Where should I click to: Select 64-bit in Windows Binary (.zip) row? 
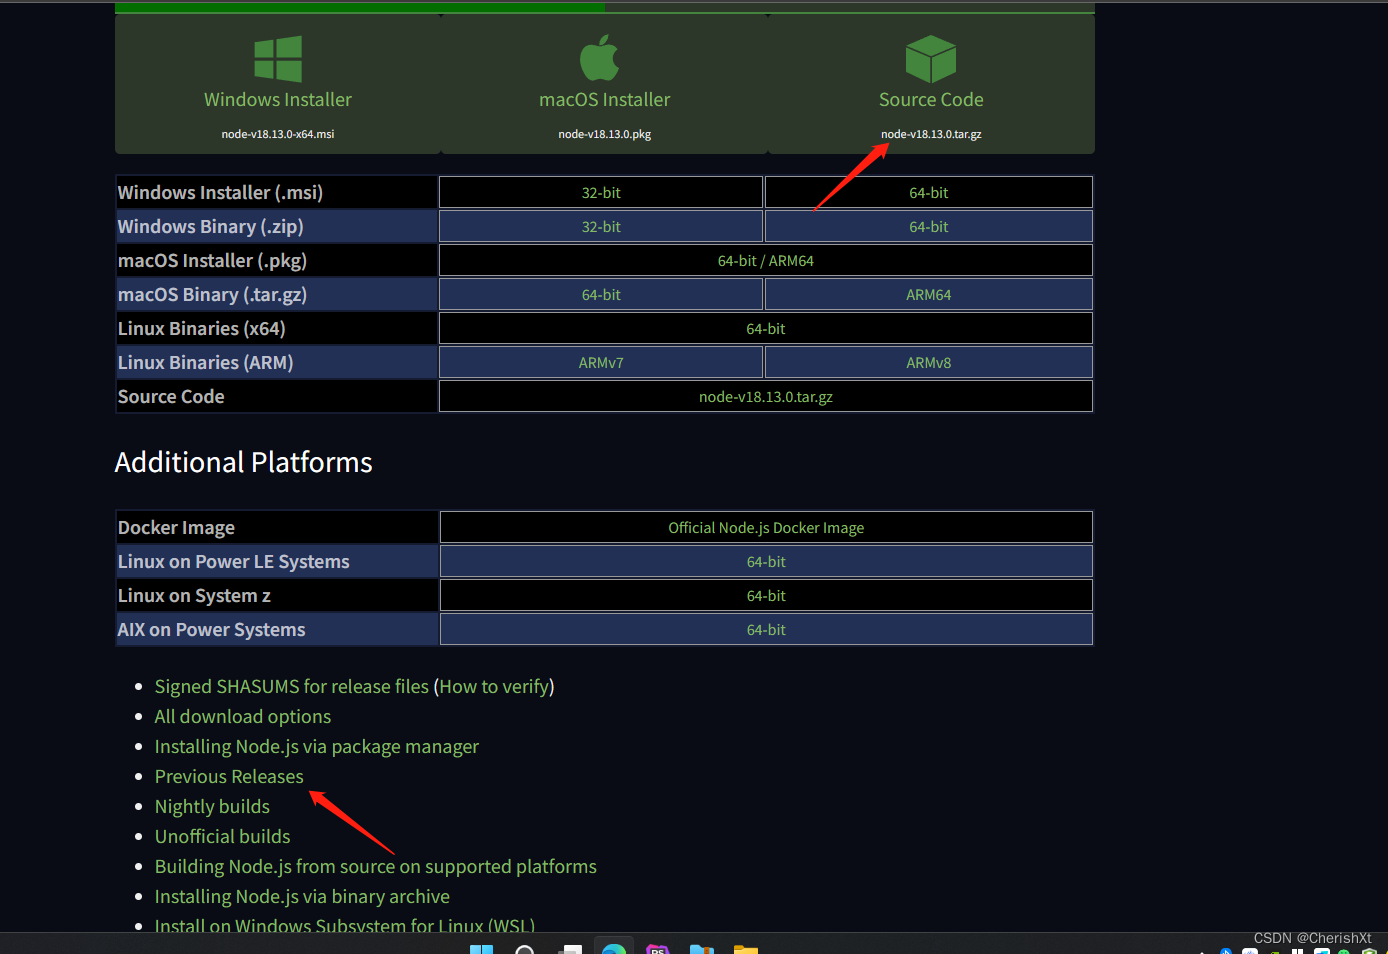coord(929,226)
